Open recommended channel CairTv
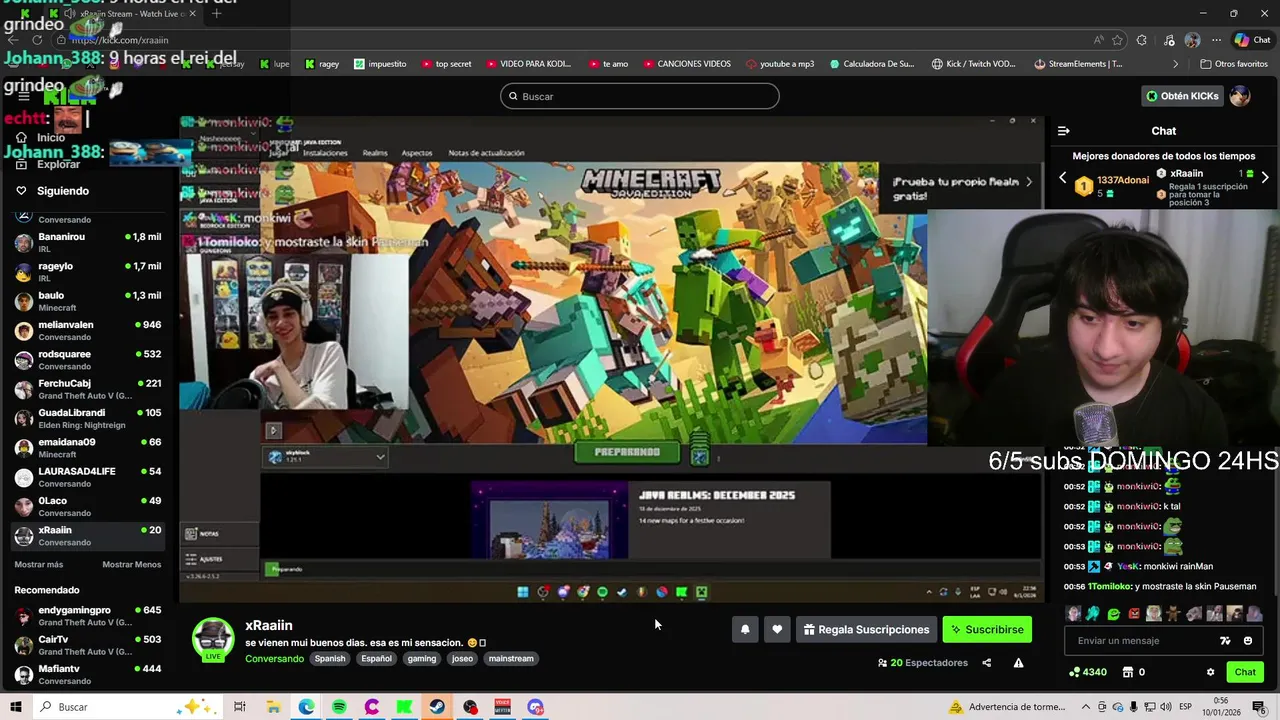 tap(88, 645)
